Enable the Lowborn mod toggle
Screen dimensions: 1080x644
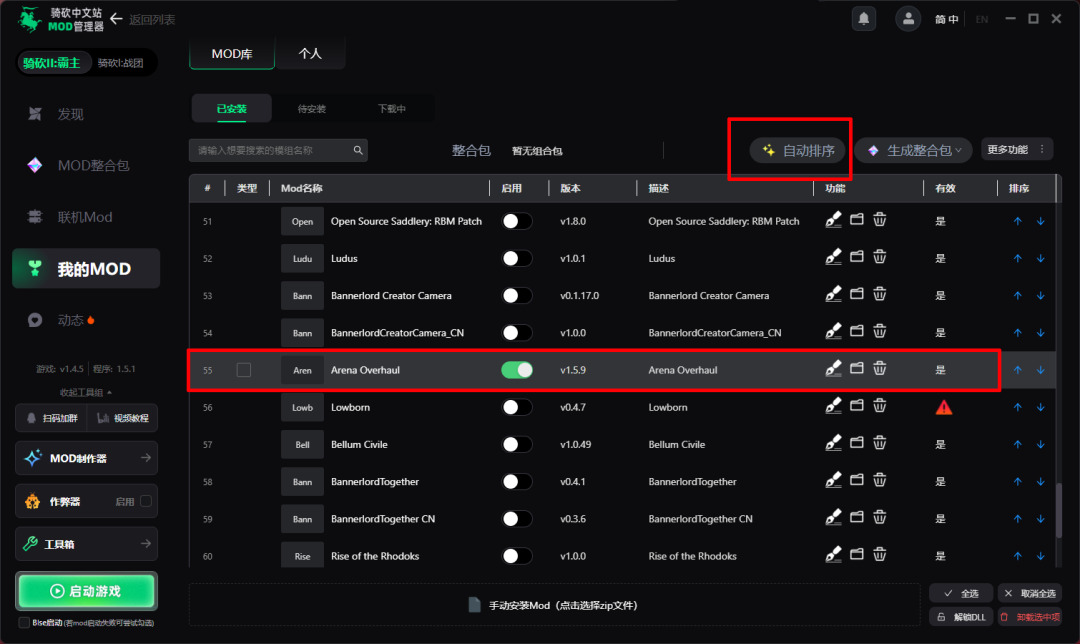coord(517,407)
